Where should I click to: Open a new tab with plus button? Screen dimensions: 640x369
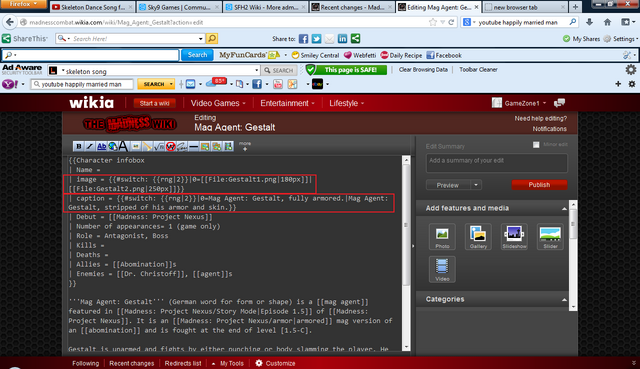(x=575, y=7)
